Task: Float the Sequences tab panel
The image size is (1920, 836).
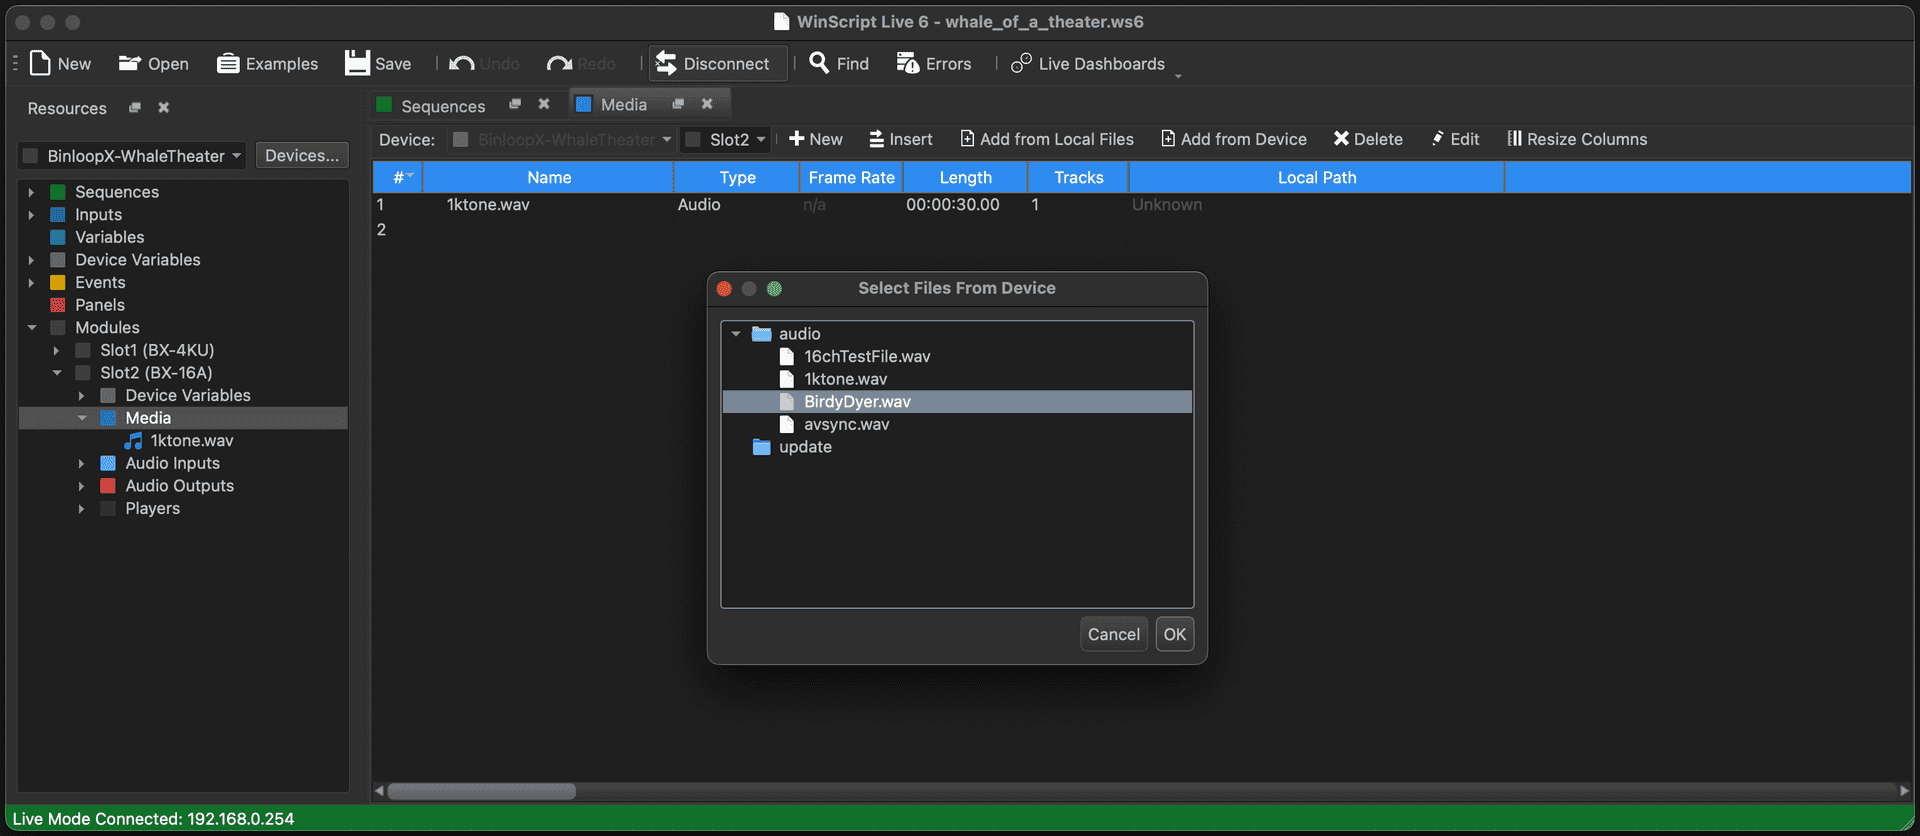Action: 515,104
